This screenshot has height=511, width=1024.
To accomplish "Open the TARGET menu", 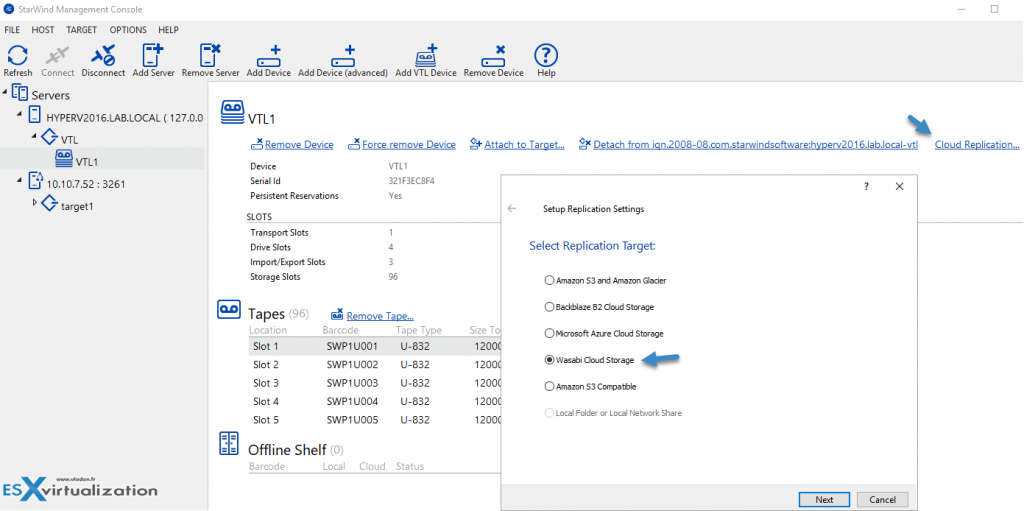I will tap(81, 30).
